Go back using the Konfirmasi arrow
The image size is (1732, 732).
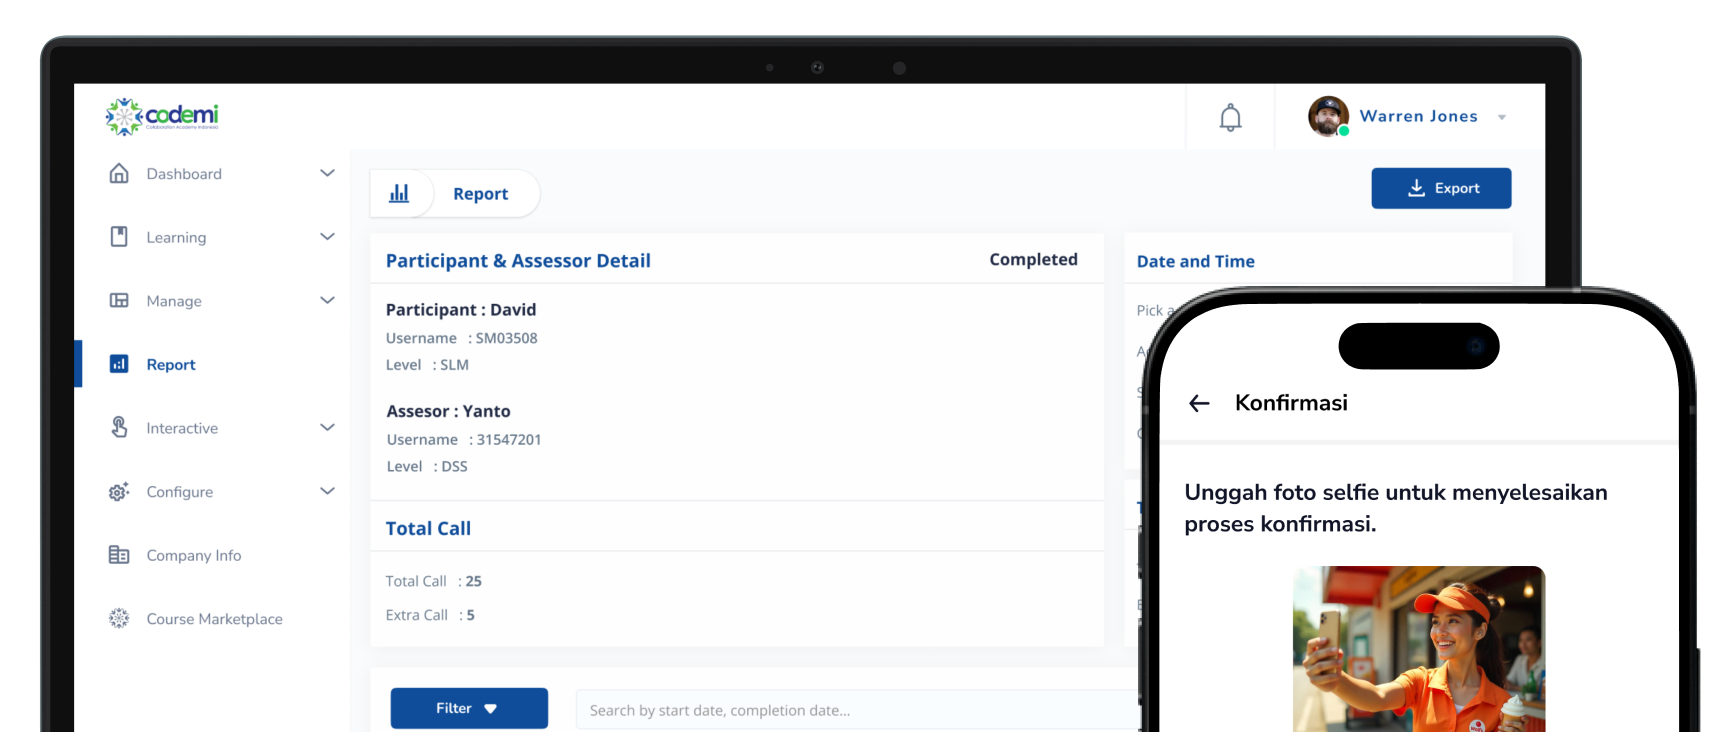point(1199,403)
